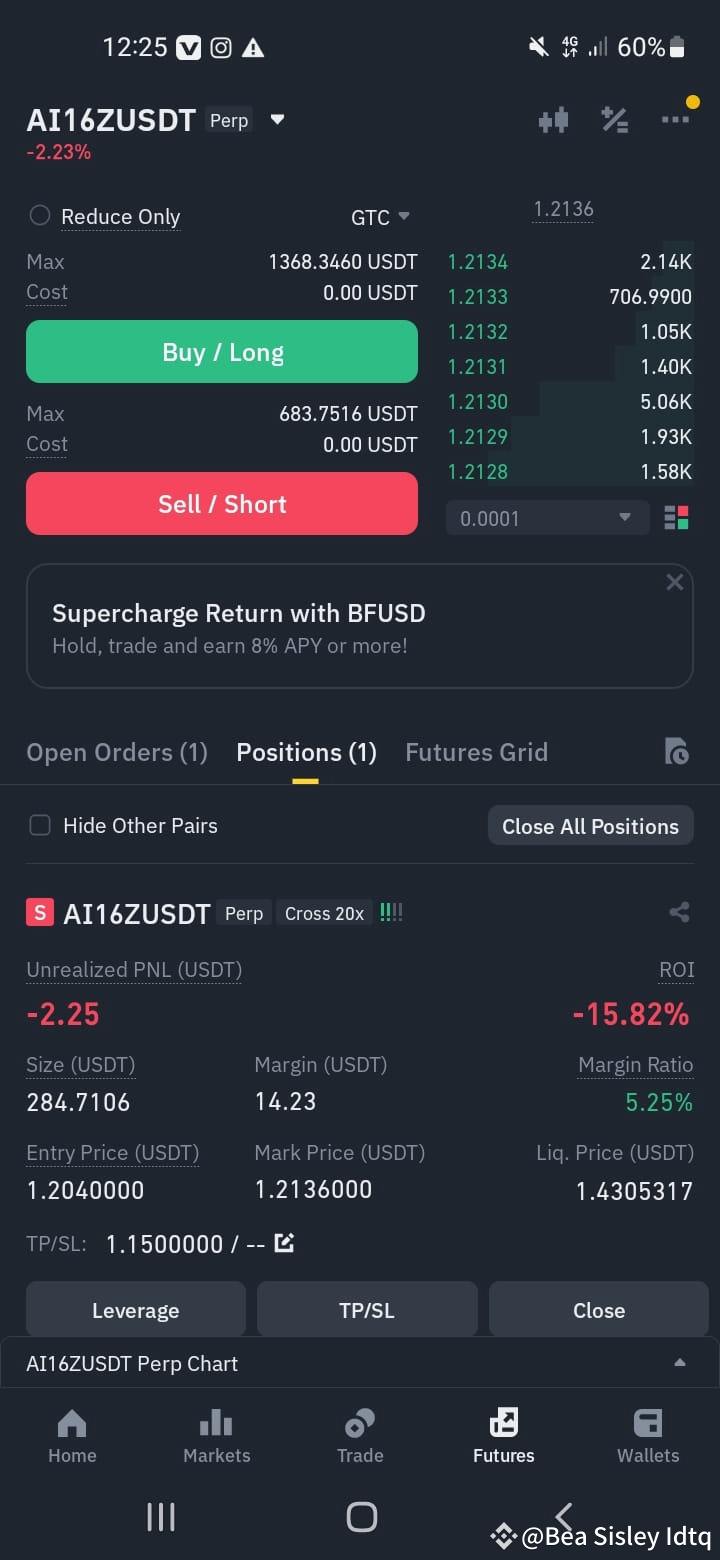Expand the AI16ZUSDT Perp Chart panel

coord(360,1363)
